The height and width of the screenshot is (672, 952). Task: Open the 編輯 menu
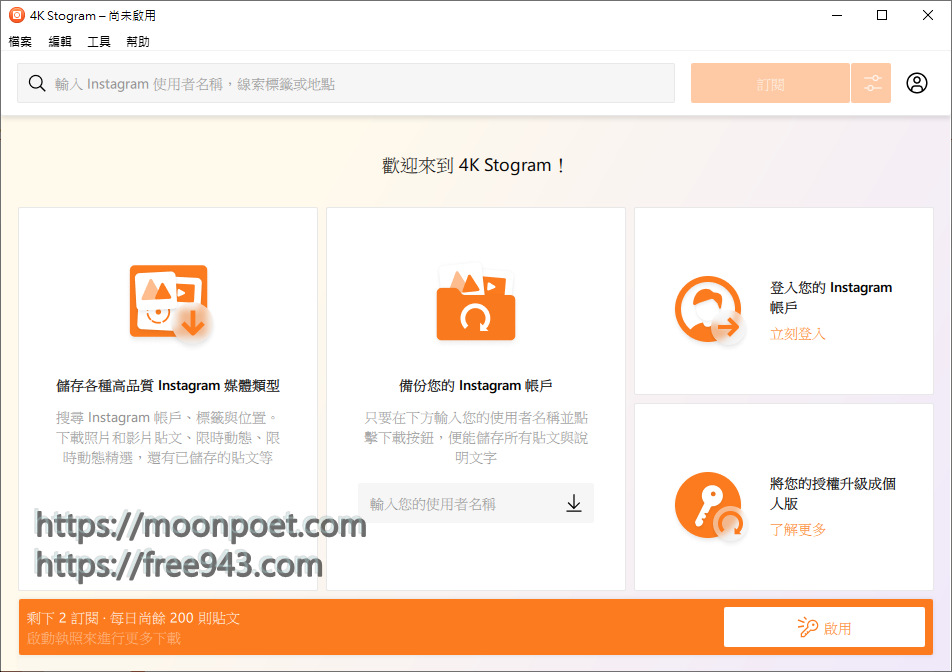tap(60, 42)
